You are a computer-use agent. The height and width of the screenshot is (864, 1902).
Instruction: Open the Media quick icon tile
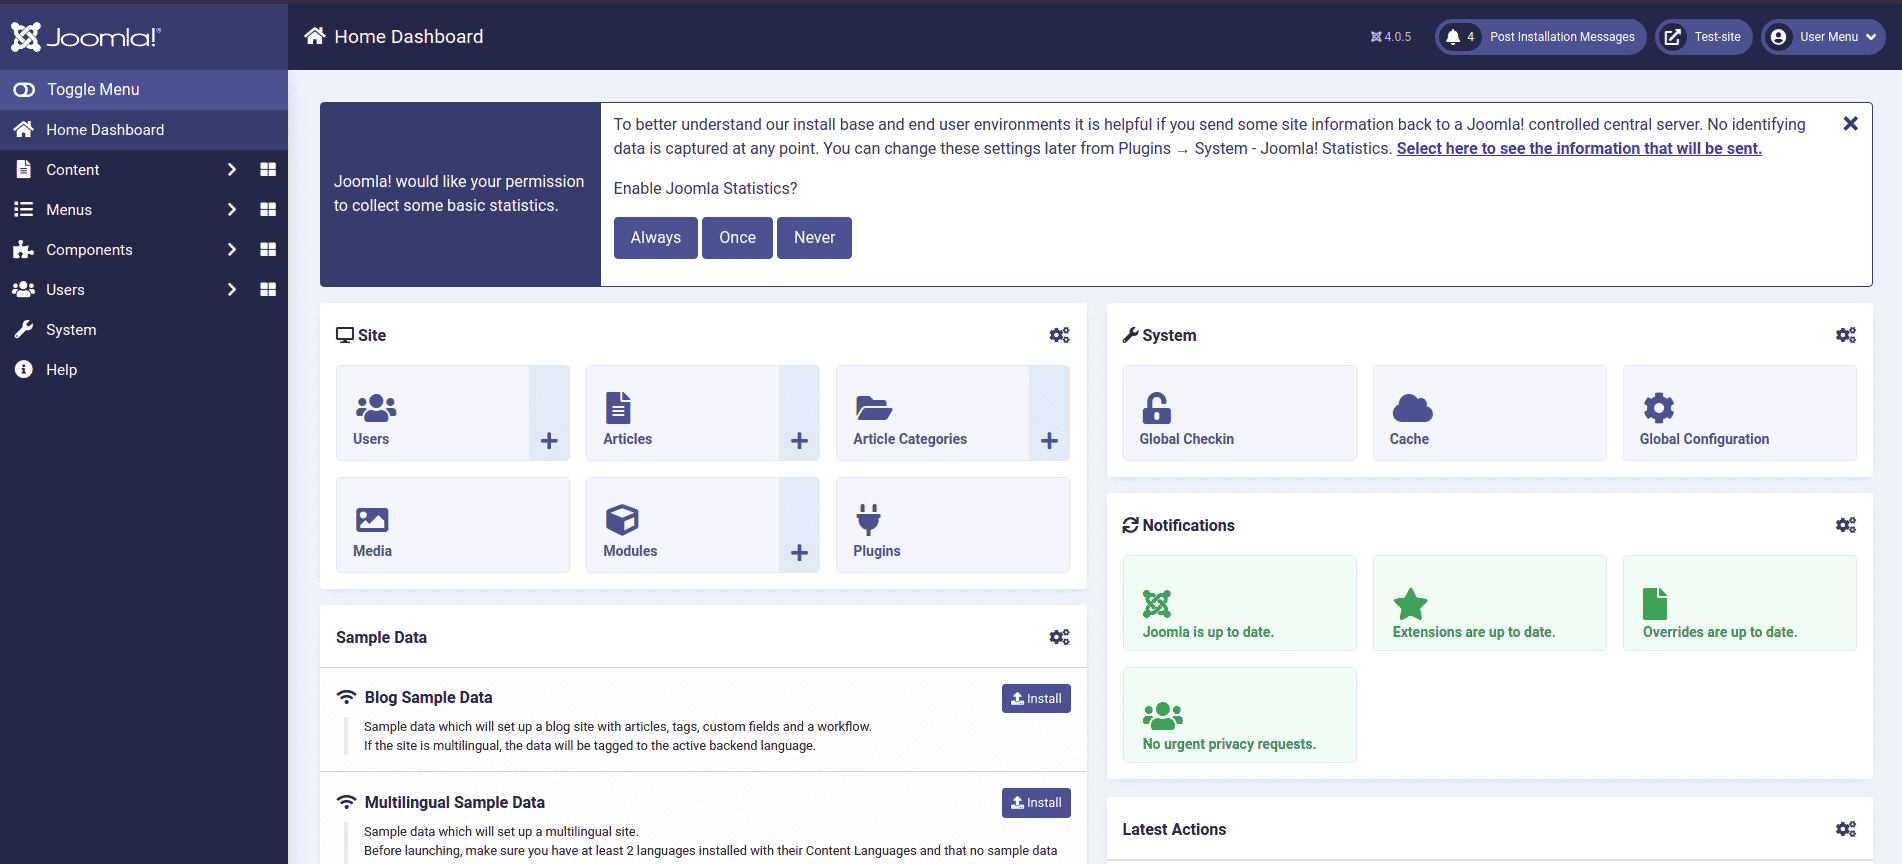(x=453, y=525)
